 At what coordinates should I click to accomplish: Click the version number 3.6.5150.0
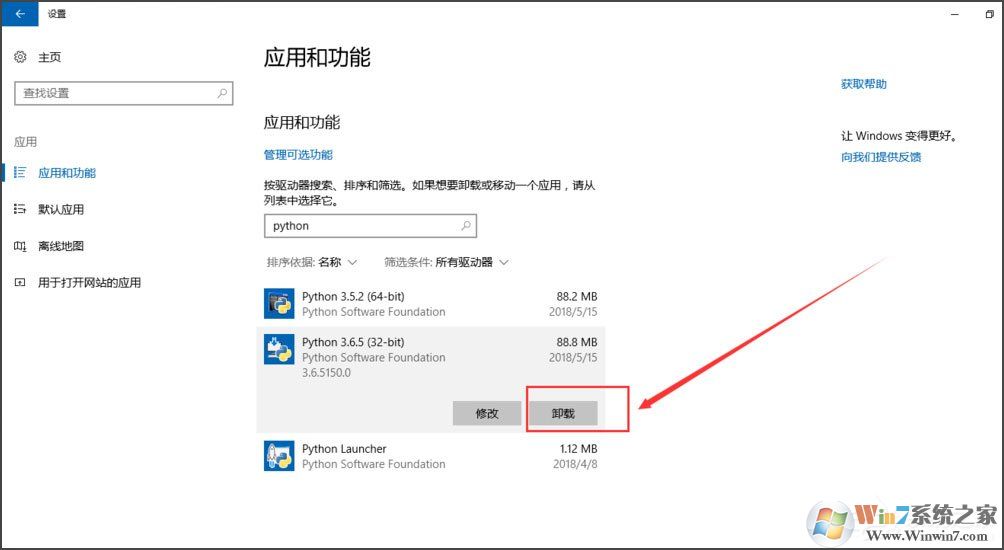tap(327, 373)
